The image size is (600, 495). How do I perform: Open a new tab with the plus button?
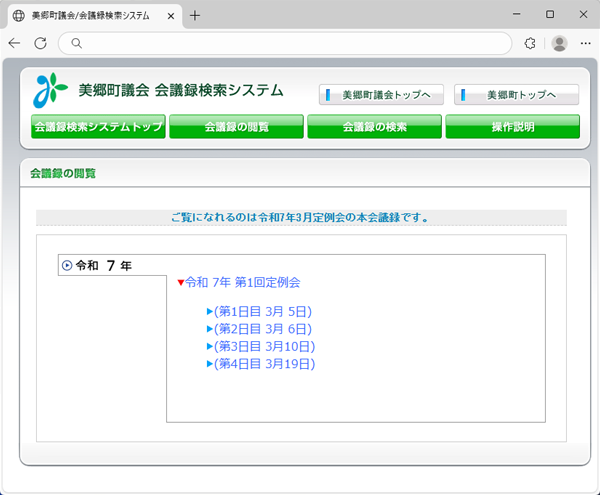[195, 16]
